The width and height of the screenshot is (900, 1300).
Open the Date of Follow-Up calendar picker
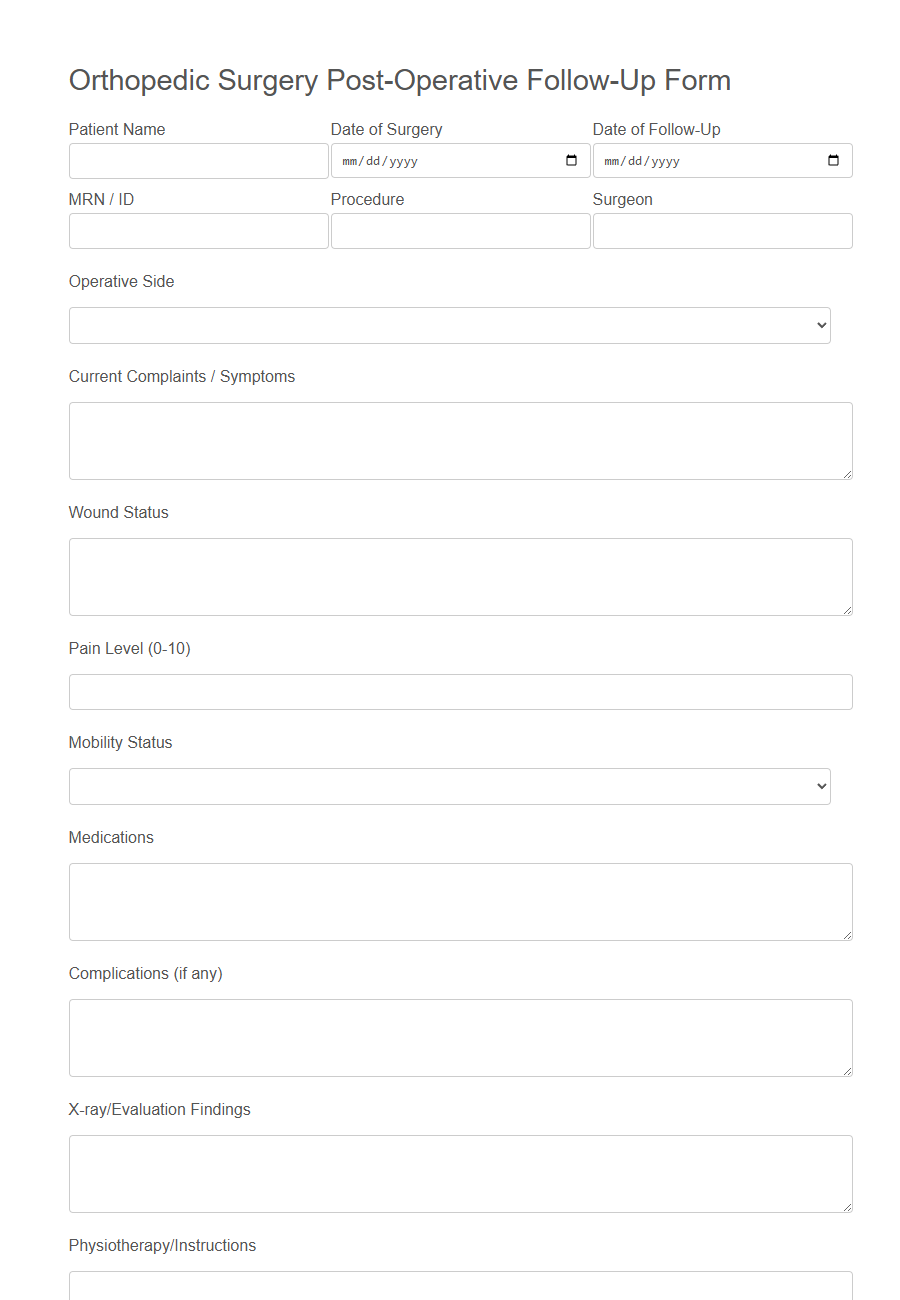click(833, 160)
